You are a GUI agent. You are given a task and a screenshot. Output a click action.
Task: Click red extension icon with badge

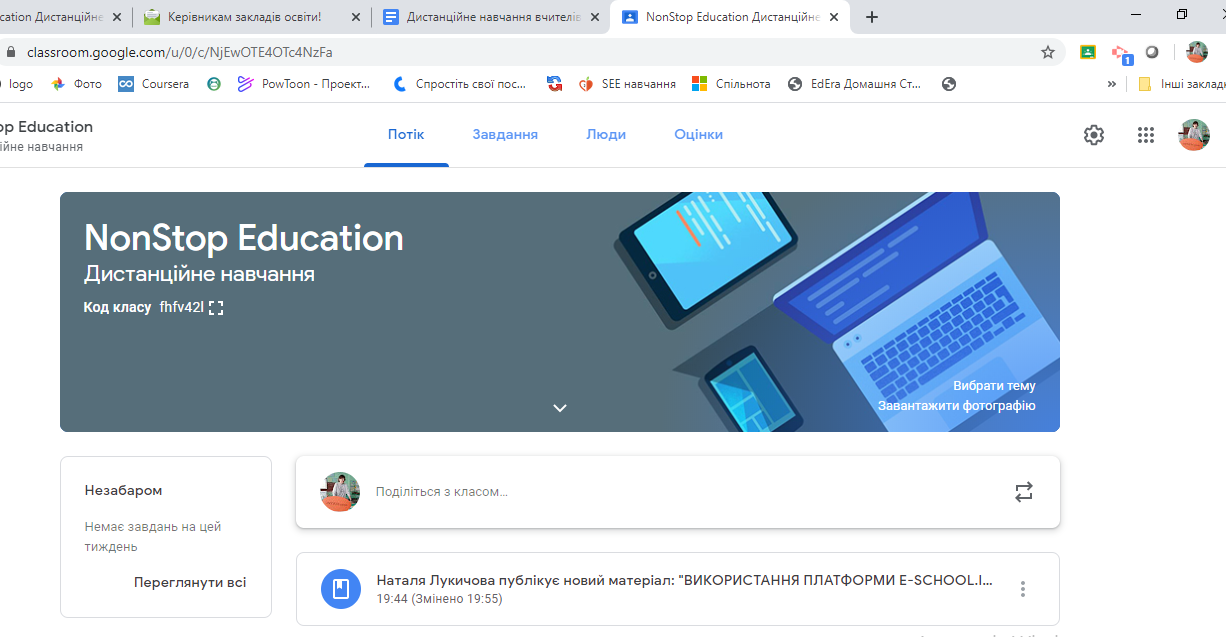[x=1121, y=53]
